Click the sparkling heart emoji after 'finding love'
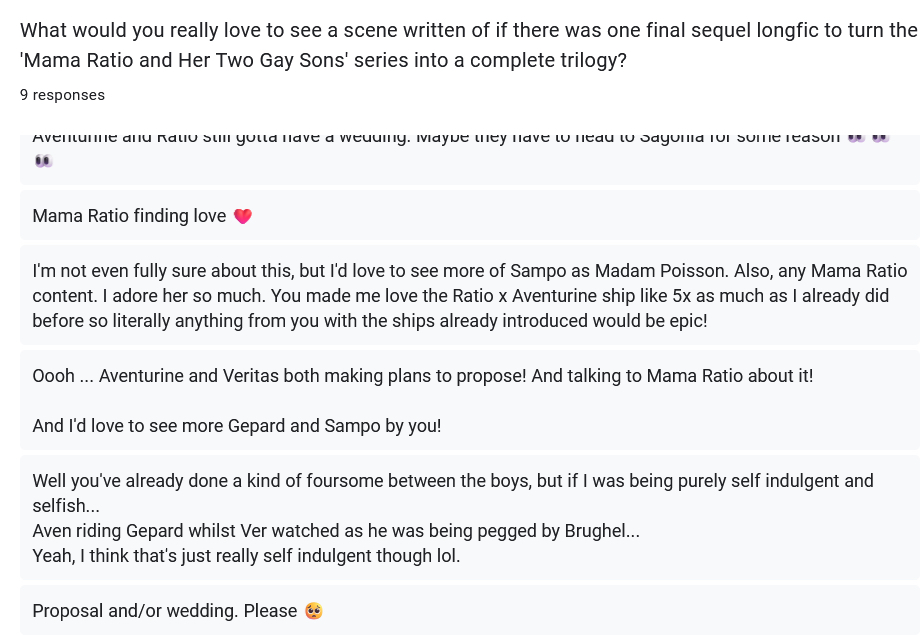The image size is (921, 635). point(242,216)
